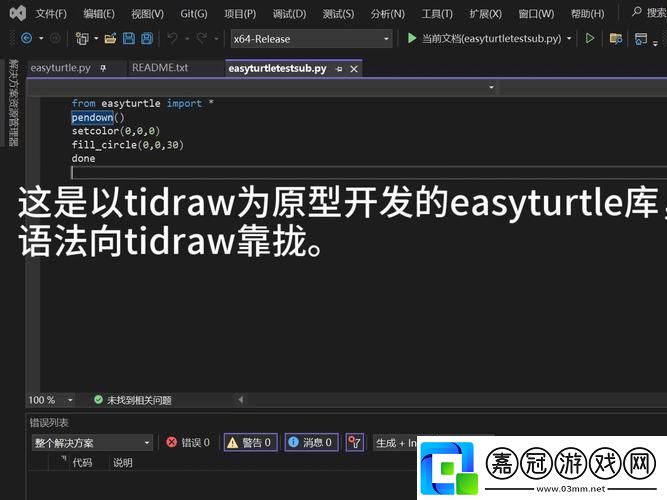Click the redo arrow icon
This screenshot has width=667, height=500.
click(202, 39)
